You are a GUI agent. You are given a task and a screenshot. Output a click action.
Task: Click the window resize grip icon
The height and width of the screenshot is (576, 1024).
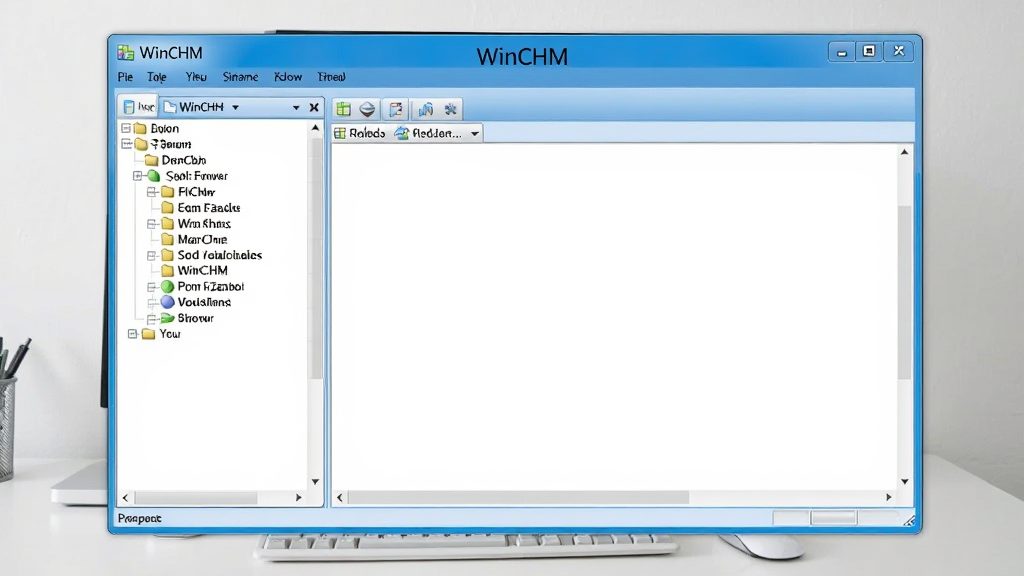[908, 520]
